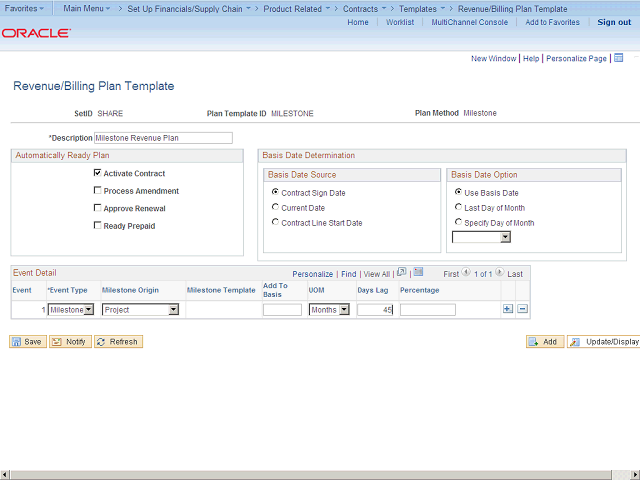The height and width of the screenshot is (480, 640).
Task: Show previous row arrow in Event Detail
Action: [466, 272]
